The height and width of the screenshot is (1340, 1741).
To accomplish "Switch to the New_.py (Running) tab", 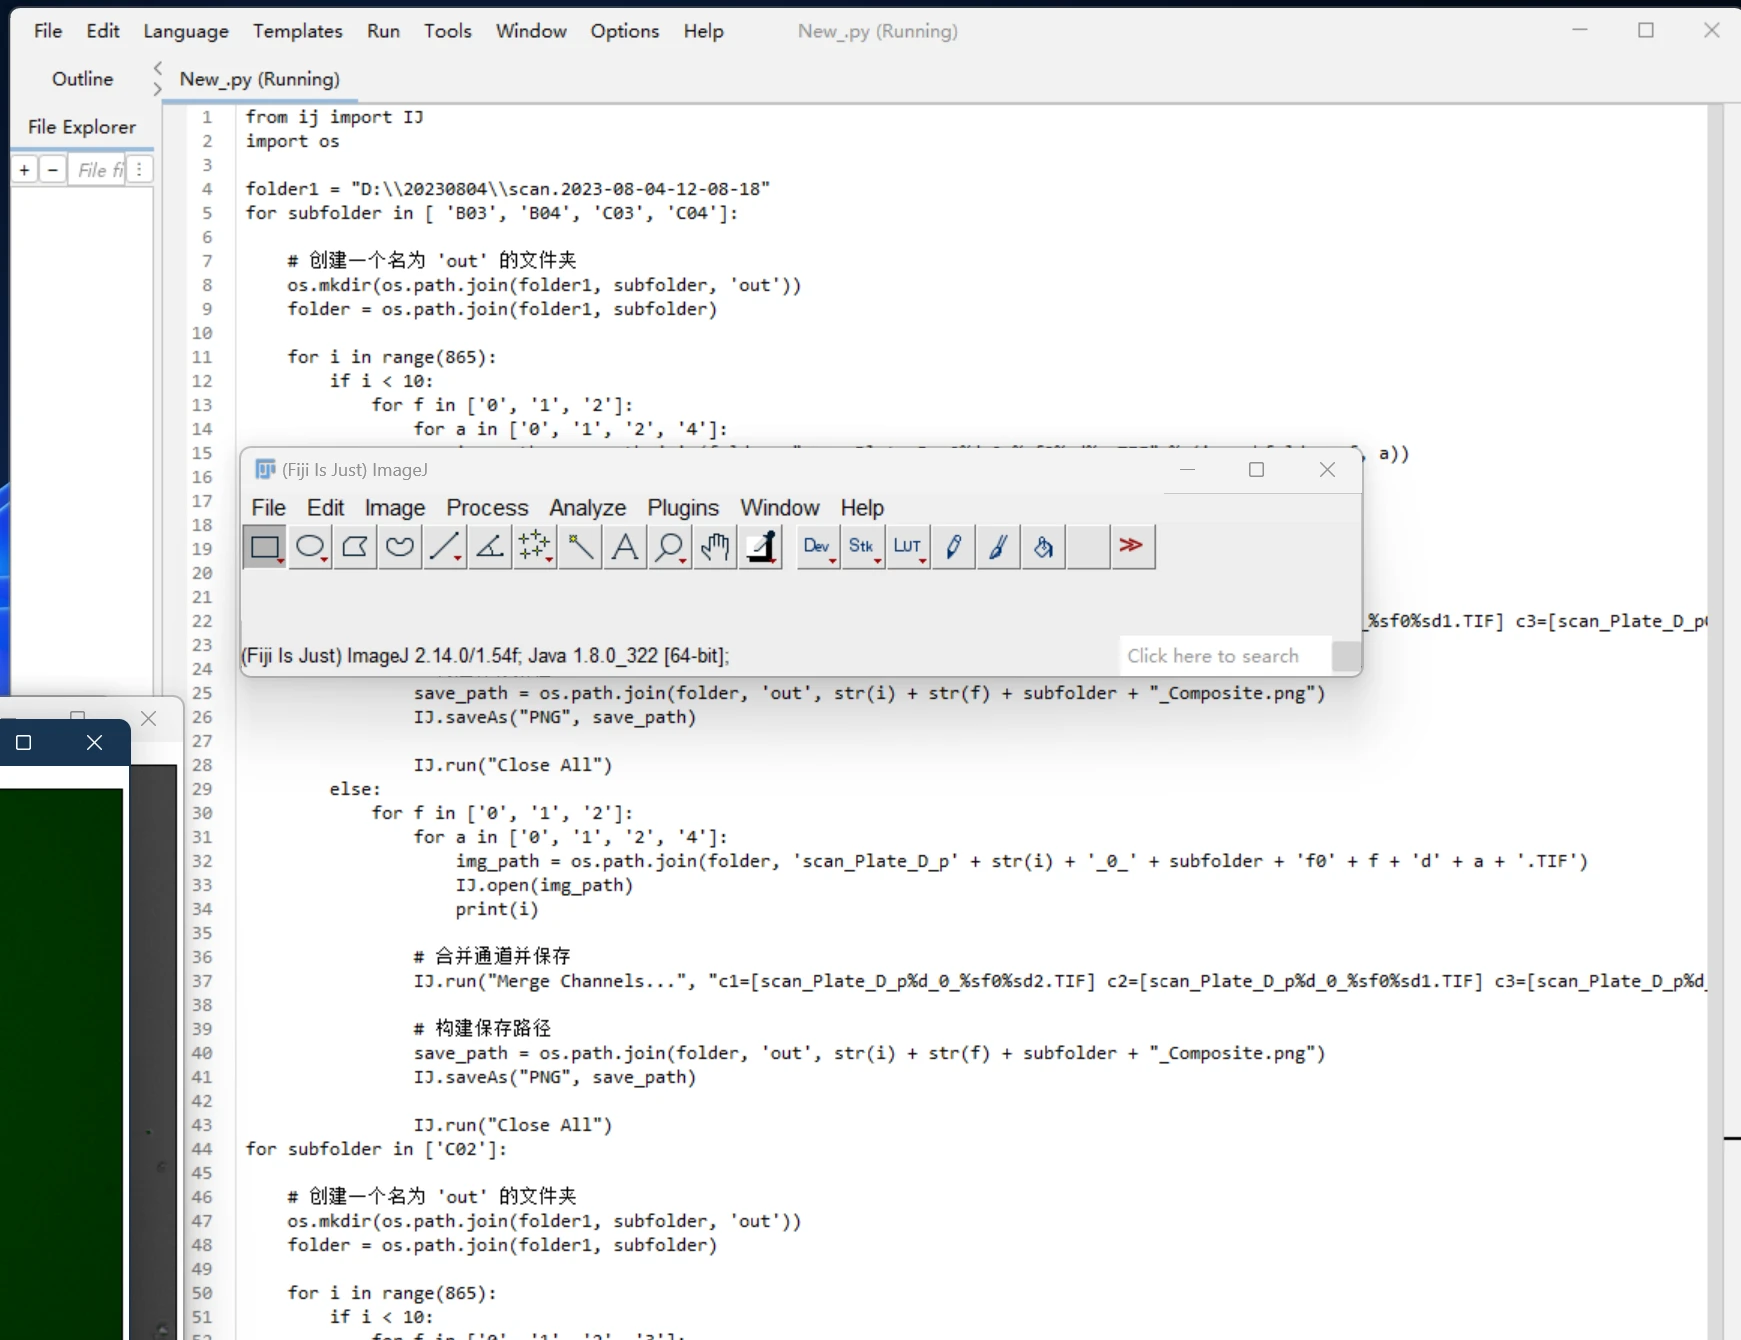I will [260, 79].
